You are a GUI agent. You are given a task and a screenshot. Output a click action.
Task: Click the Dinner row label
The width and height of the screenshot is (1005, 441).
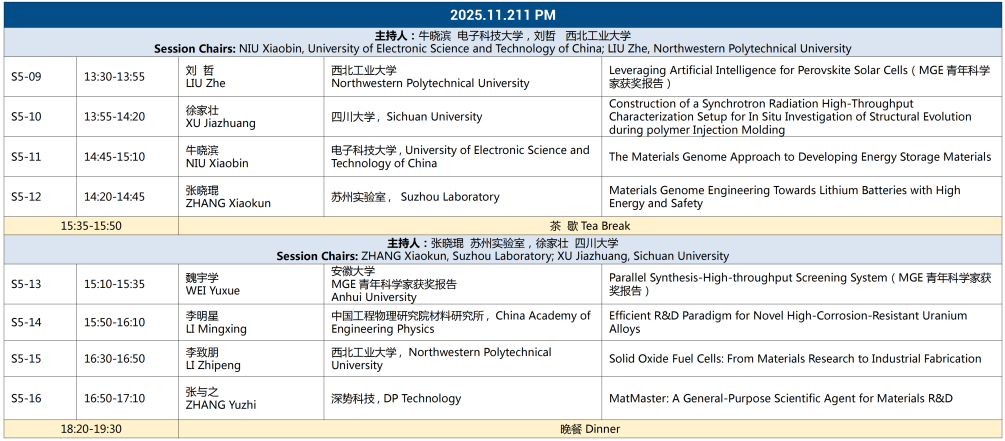click(590, 429)
